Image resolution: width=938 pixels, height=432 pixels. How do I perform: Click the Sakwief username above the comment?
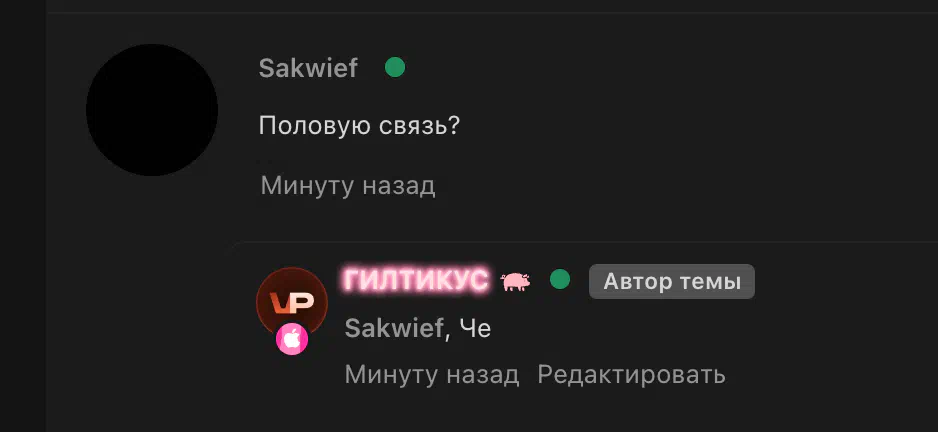[x=308, y=68]
